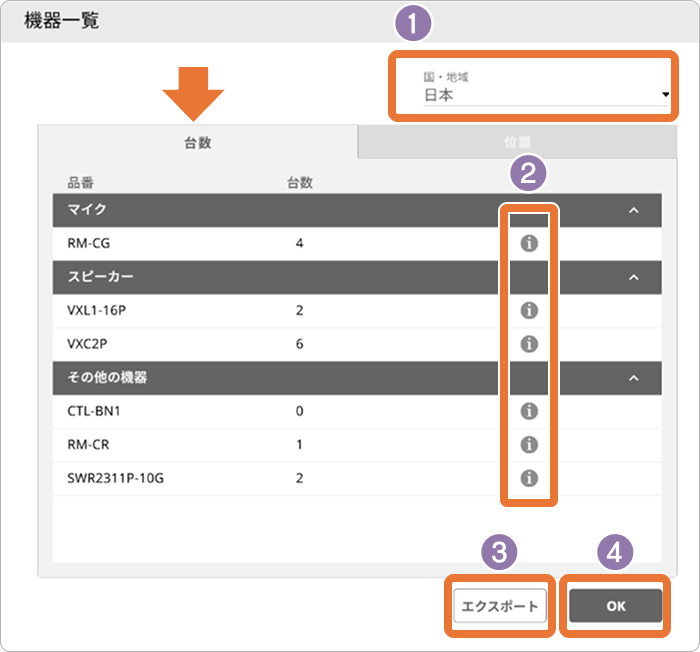Click quantity 4 for RM-CG
The image size is (700, 652).
click(300, 243)
